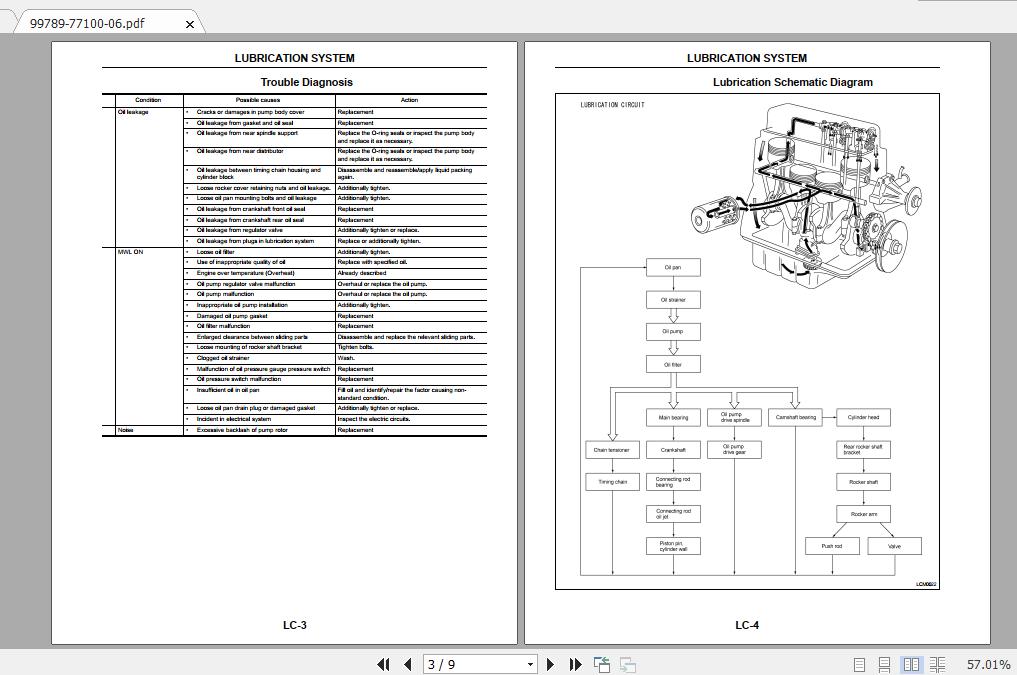Go to the next page
The height and width of the screenshot is (675, 1017).
[x=550, y=664]
